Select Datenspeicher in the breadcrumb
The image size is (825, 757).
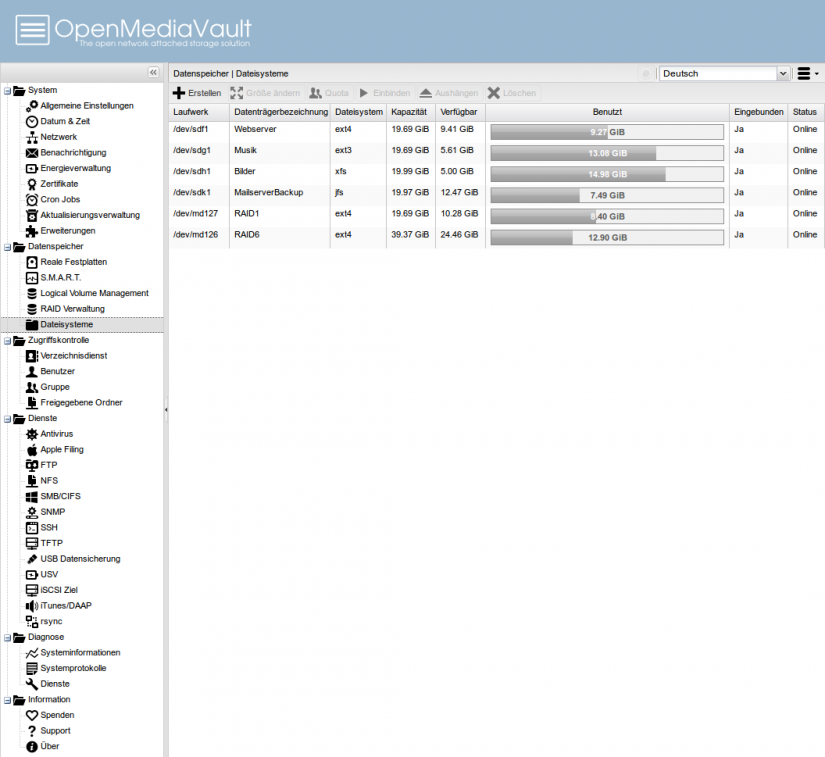tap(199, 73)
